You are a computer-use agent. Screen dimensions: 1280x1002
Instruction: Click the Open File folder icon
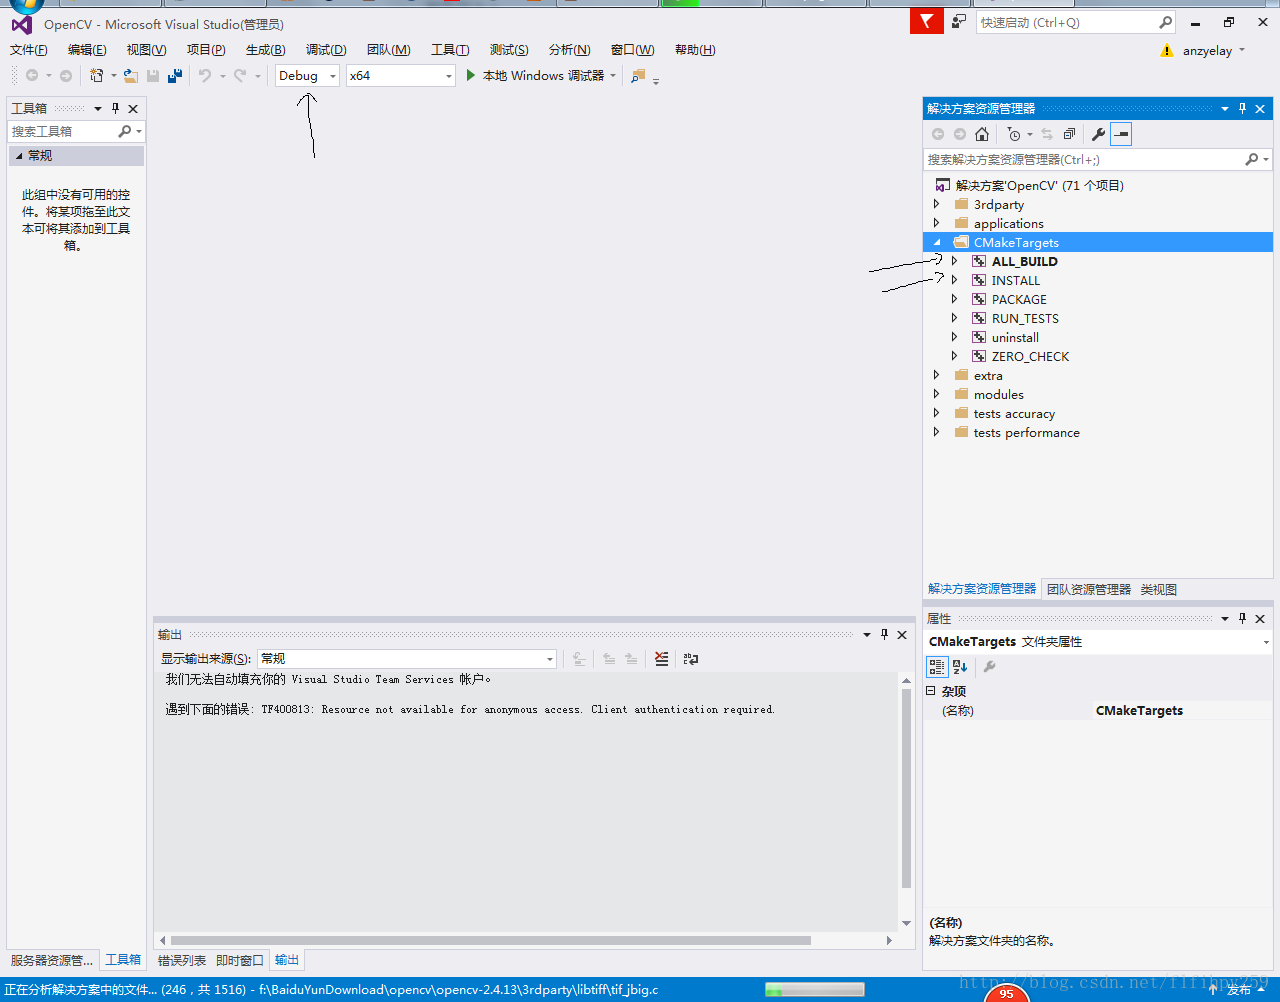coord(131,75)
